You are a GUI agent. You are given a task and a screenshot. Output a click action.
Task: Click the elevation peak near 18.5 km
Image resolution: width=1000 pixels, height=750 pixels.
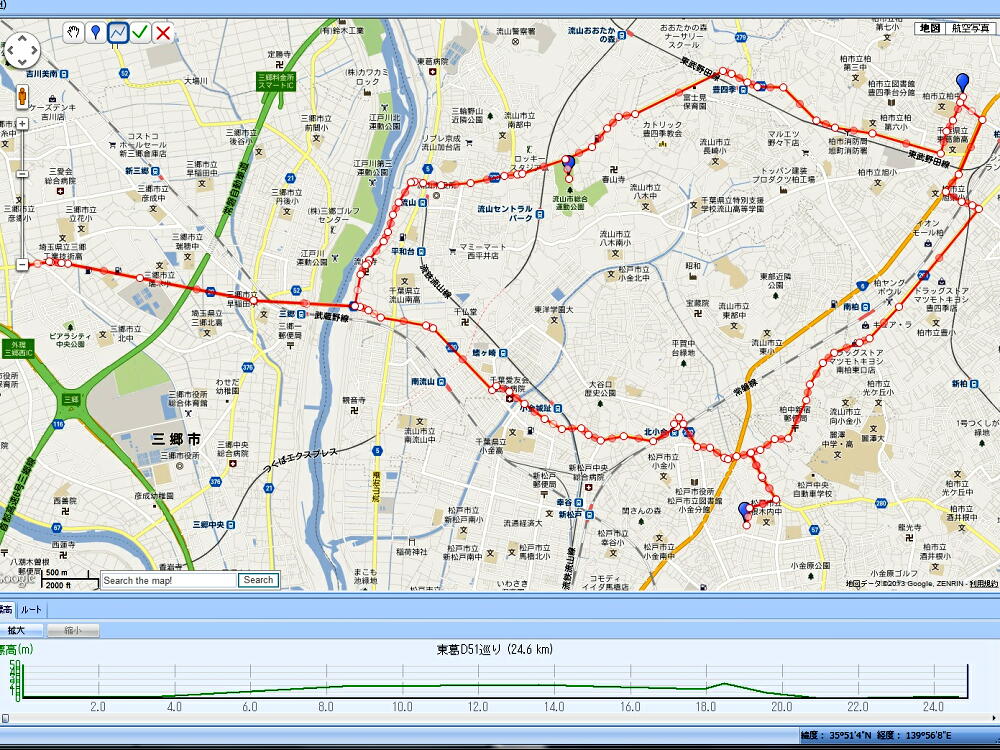pos(724,684)
